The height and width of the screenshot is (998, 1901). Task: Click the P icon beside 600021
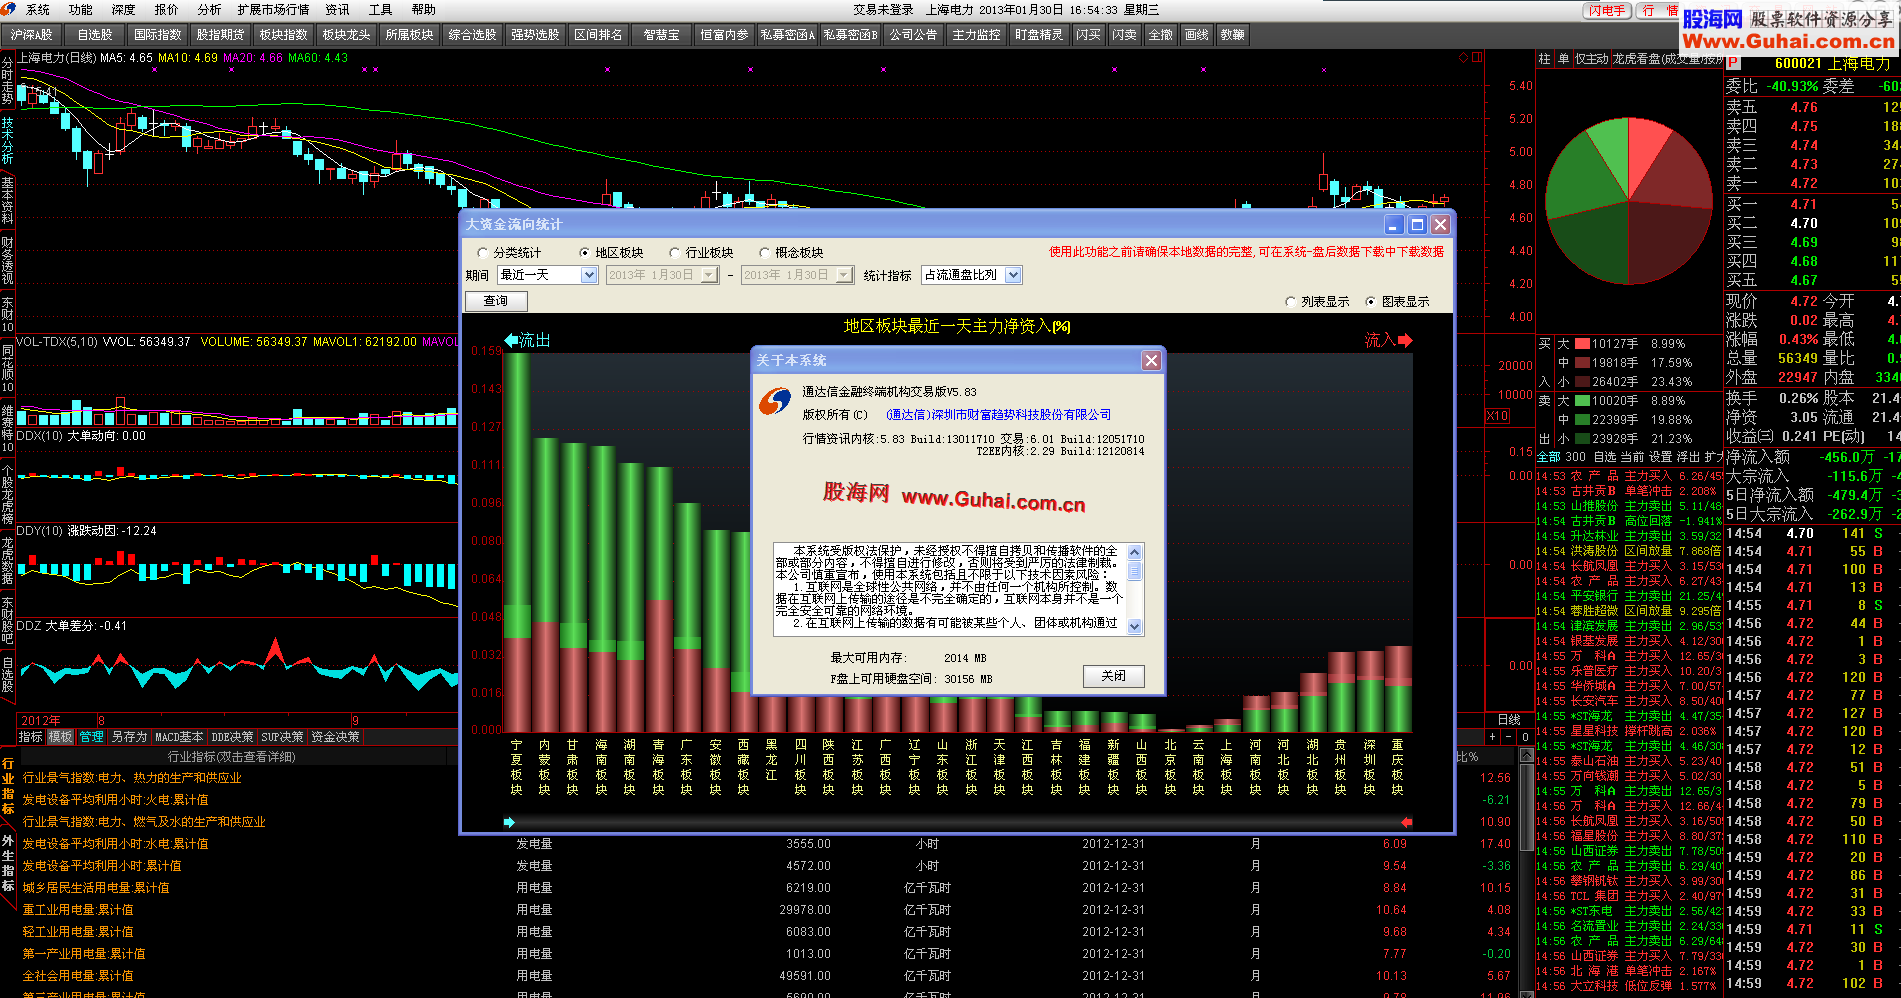1733,63
